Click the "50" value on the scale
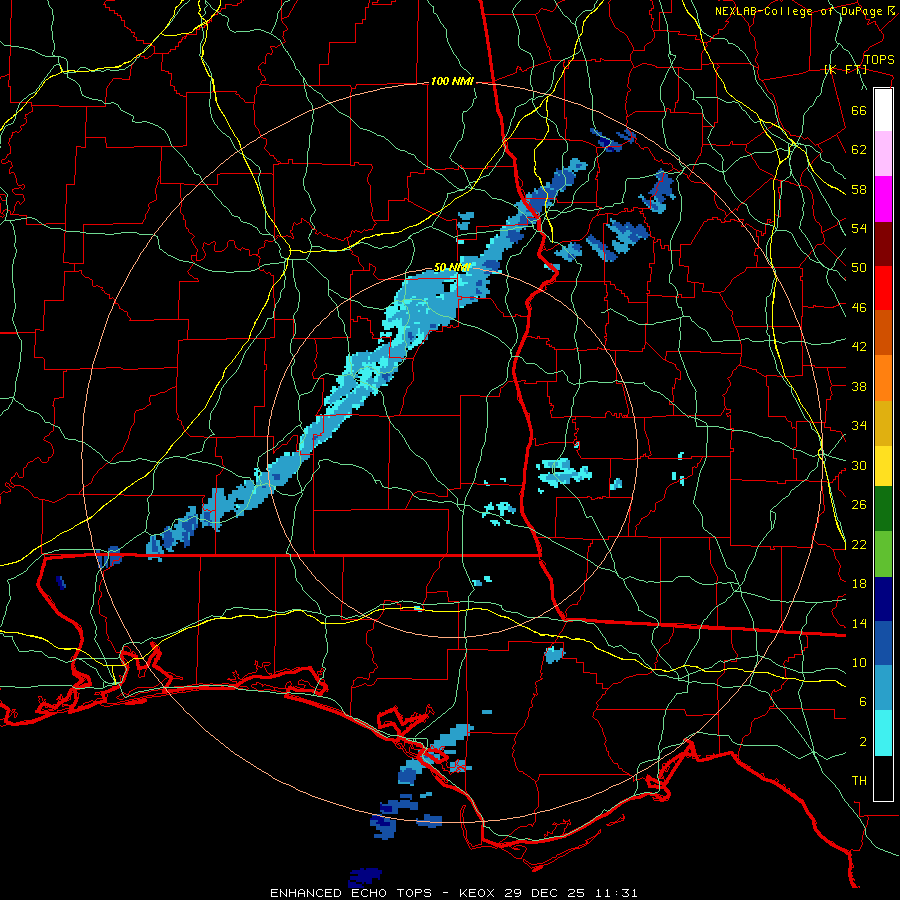The image size is (900, 900). 859,268
